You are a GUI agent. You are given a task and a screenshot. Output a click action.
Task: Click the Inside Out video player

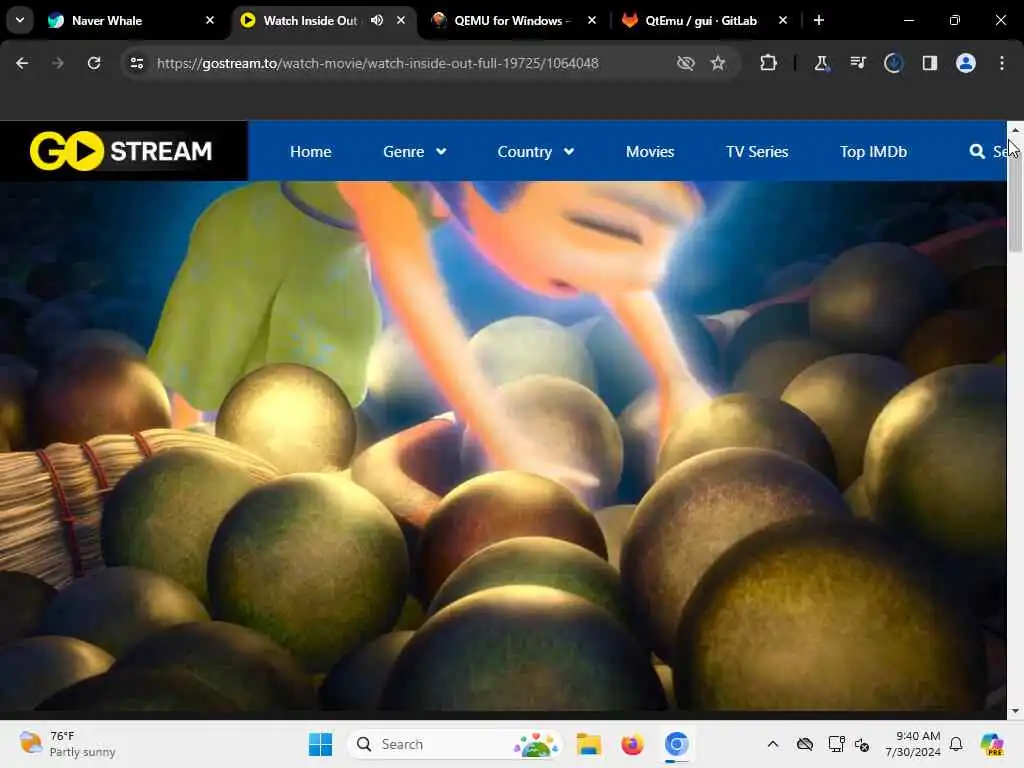pyautogui.click(x=503, y=445)
